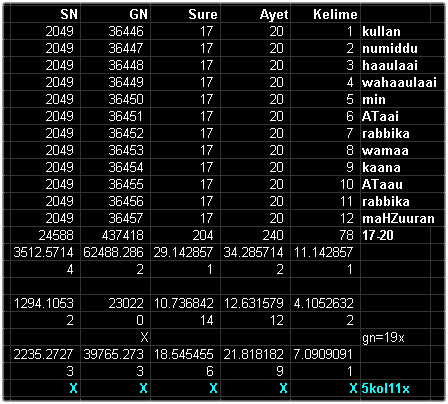Select the sum cell 437418
Viewport: 448px width, 404px height.
[x=115, y=236]
